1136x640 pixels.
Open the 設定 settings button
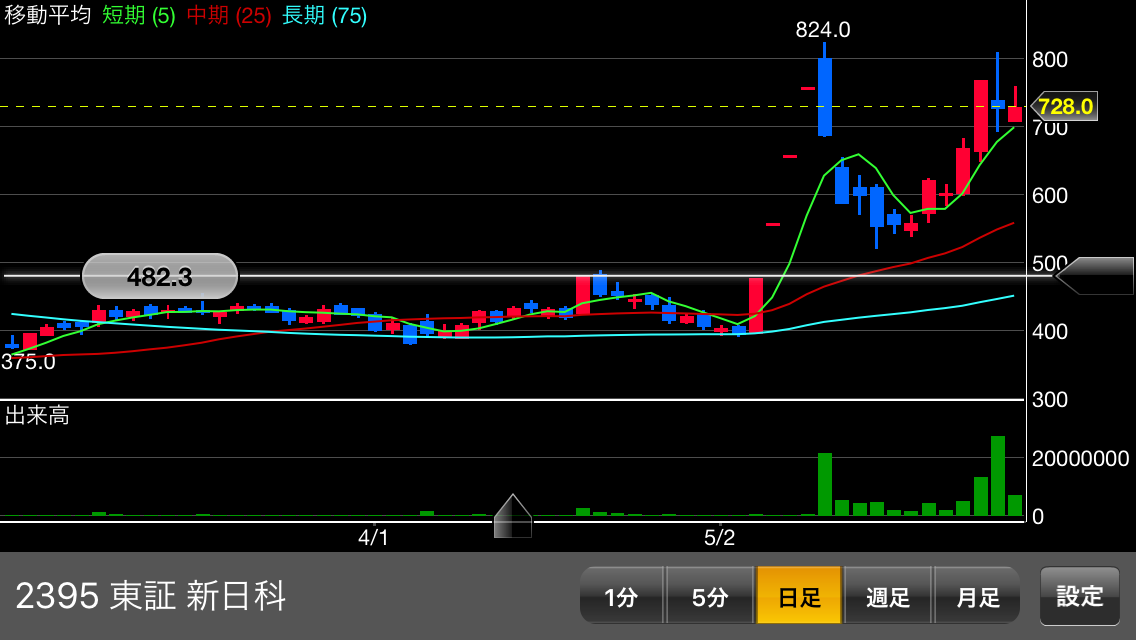[x=1080, y=596]
